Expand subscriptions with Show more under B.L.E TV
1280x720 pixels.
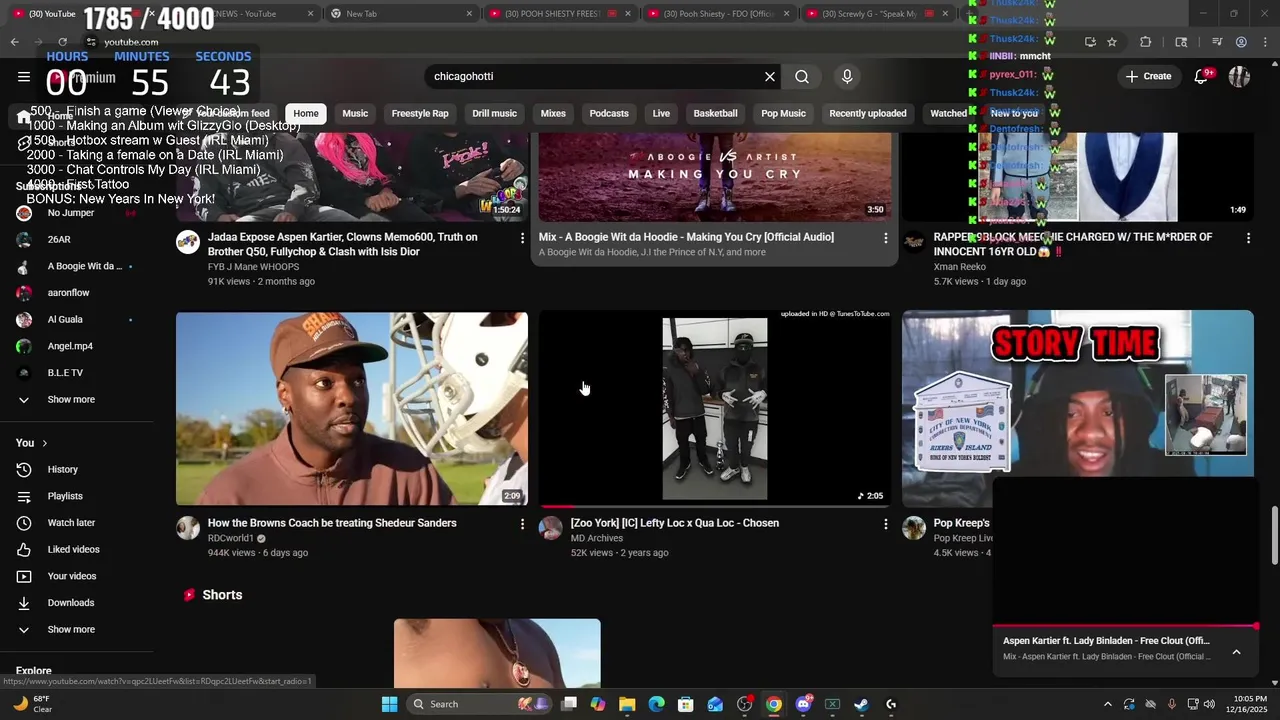pyautogui.click(x=71, y=400)
